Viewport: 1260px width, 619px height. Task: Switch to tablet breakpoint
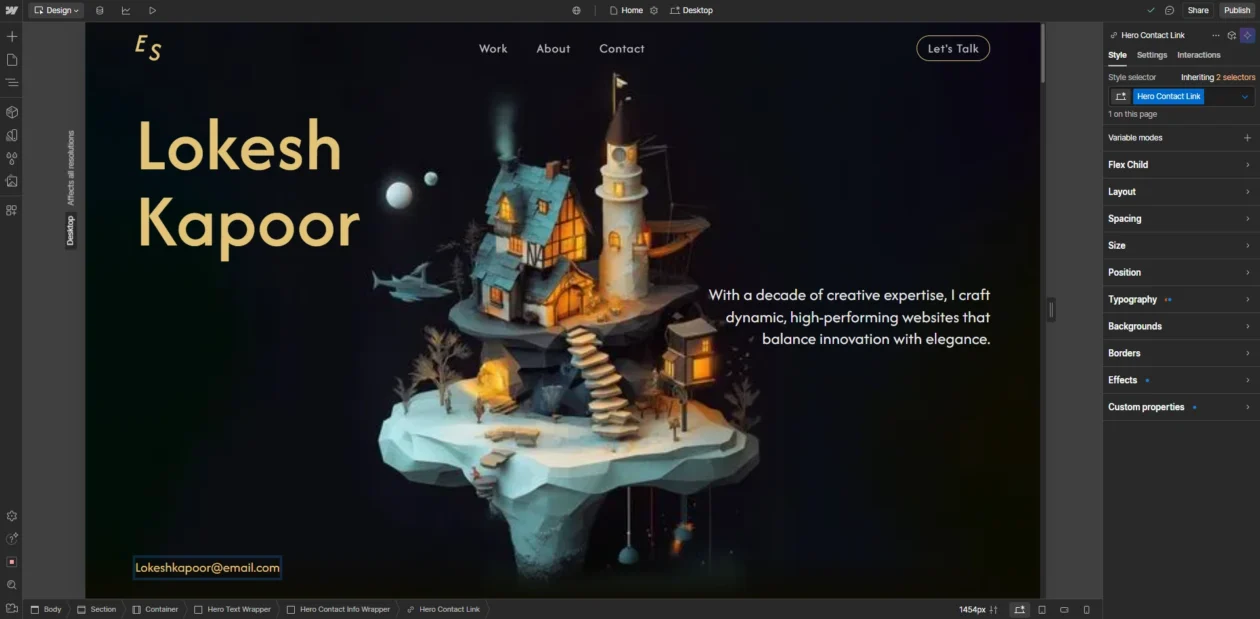point(1042,609)
